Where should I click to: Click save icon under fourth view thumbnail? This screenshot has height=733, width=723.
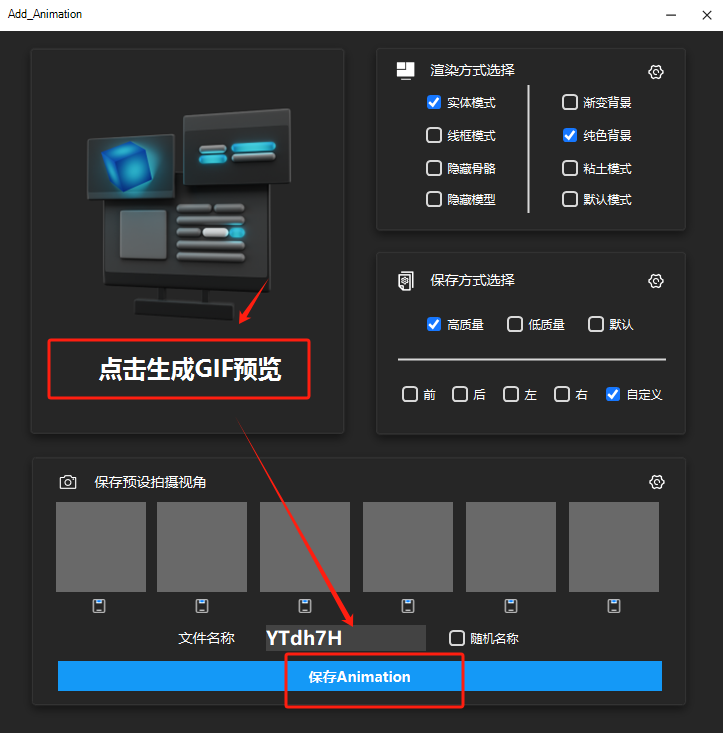408,606
